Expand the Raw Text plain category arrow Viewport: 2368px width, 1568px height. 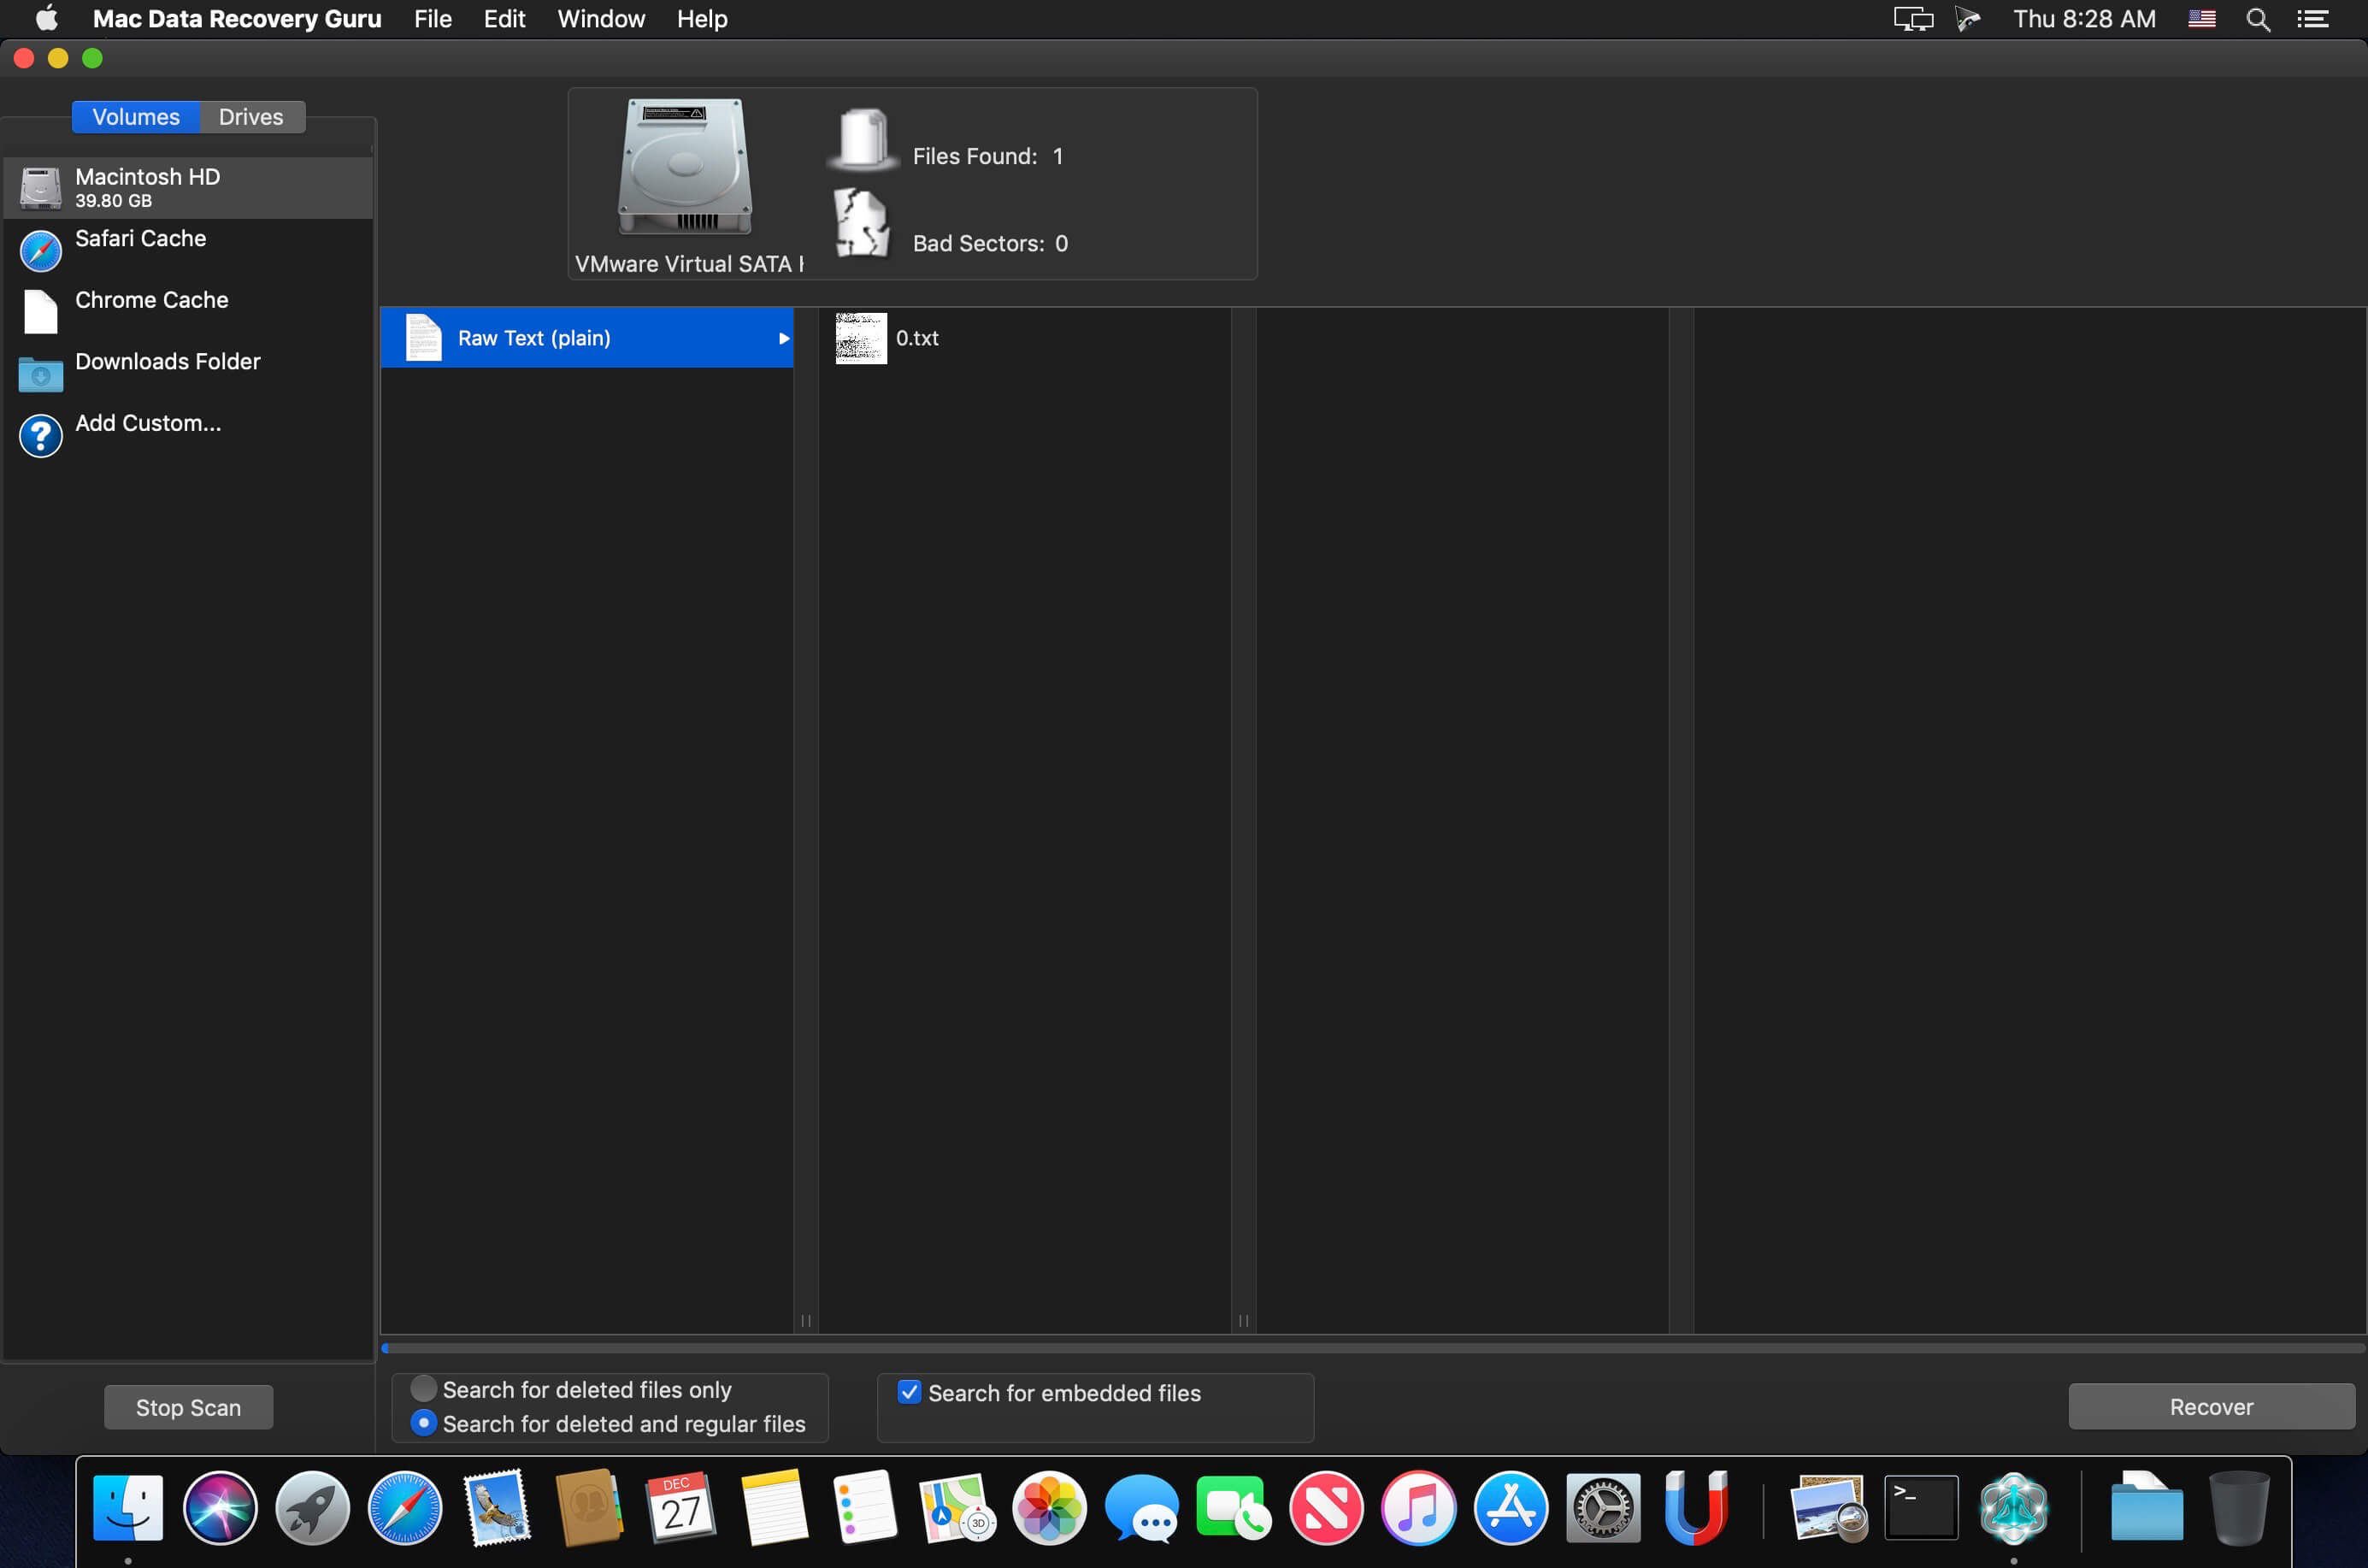[x=784, y=336]
